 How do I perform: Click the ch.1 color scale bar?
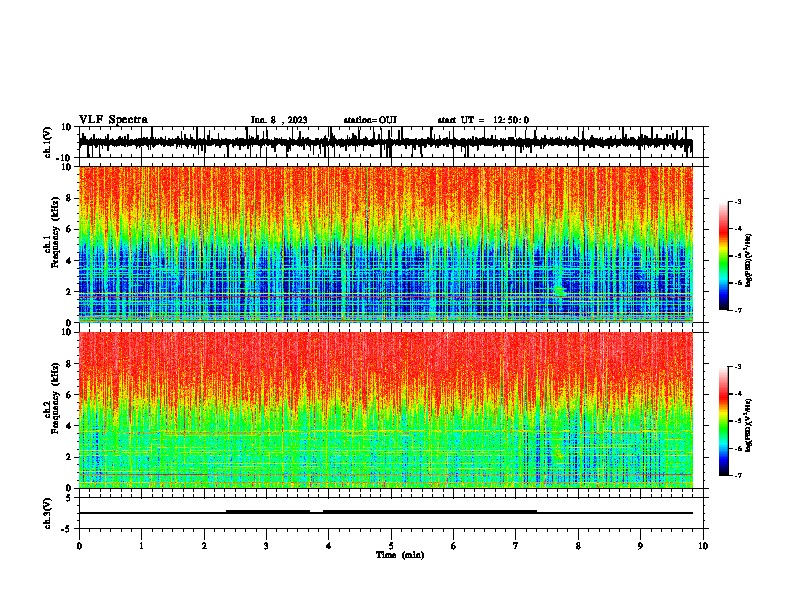pyautogui.click(x=724, y=256)
